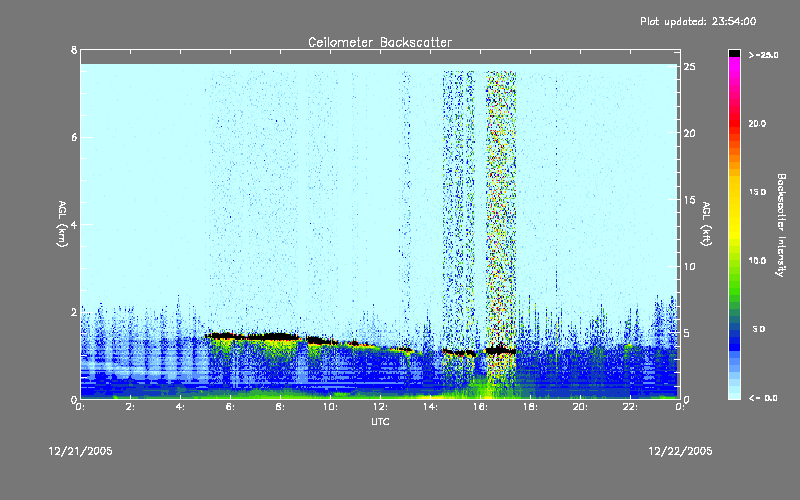Pick the red band of the colorbar
This screenshot has width=800, height=500.
pyautogui.click(x=734, y=122)
